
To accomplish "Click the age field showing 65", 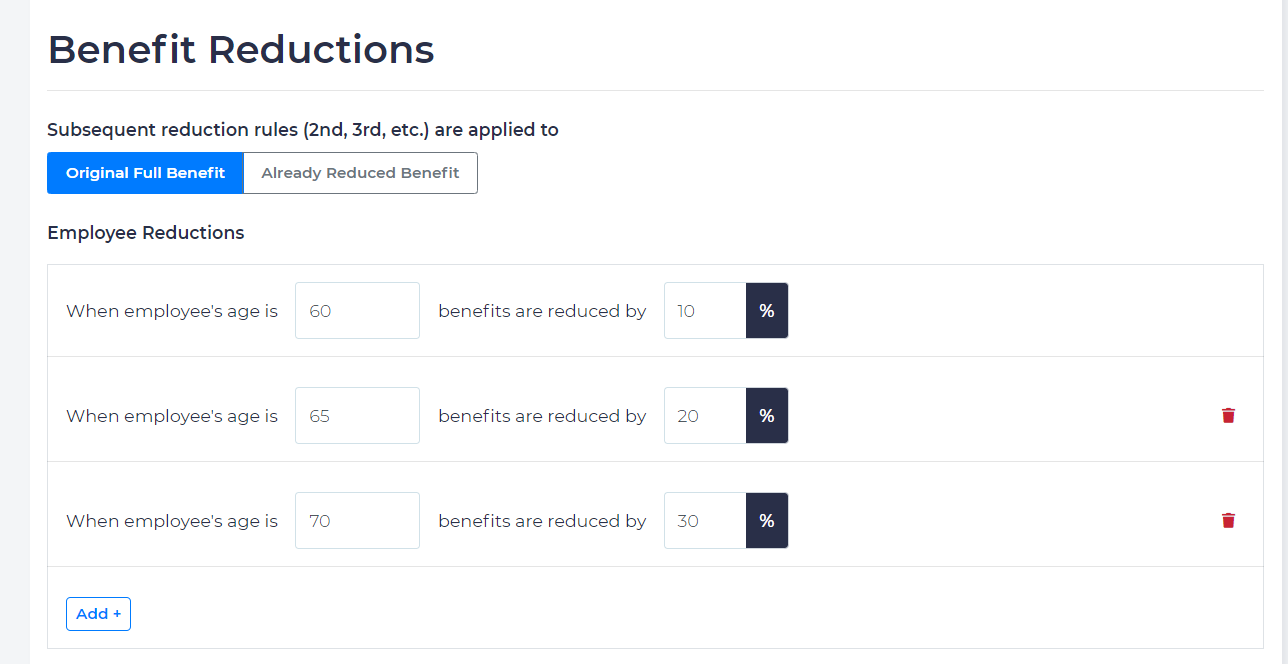I will point(357,415).
